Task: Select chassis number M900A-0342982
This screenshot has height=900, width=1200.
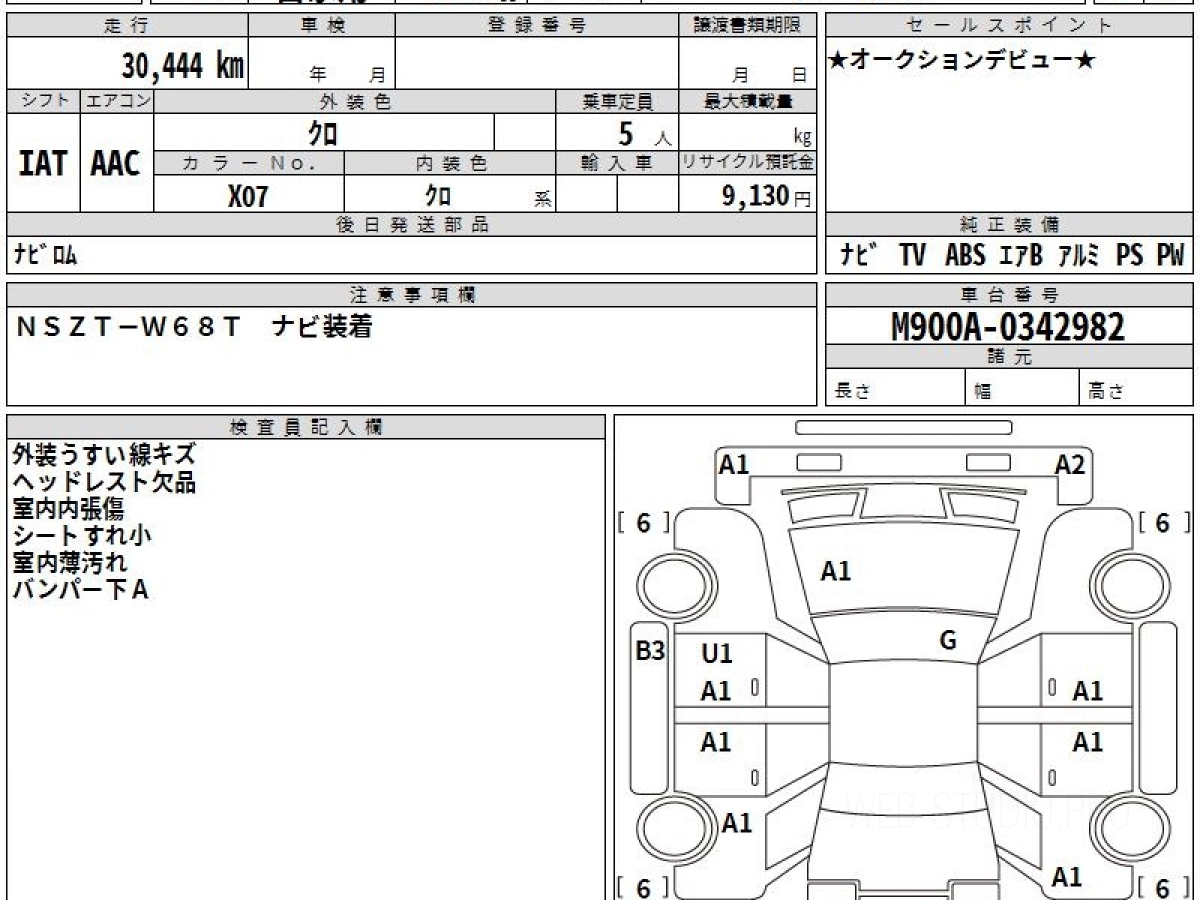Action: coord(1009,326)
